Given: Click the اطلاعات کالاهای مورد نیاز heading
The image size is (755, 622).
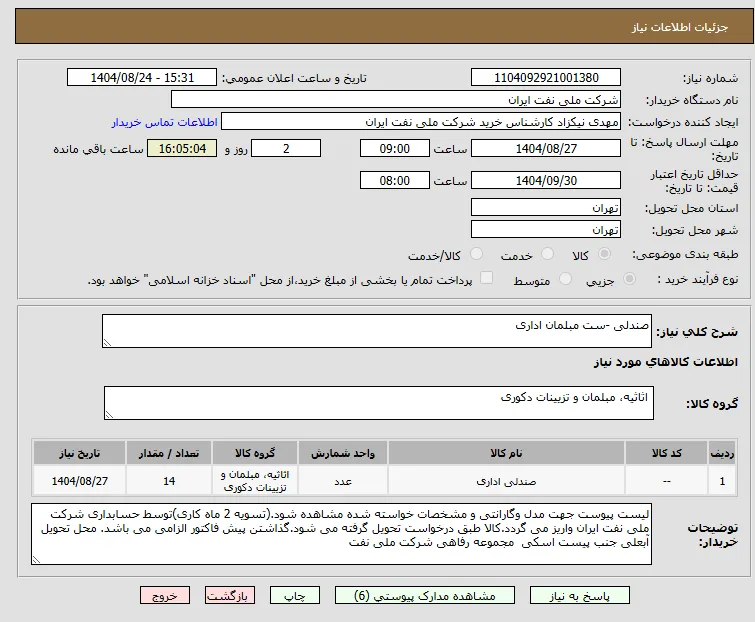Looking at the screenshot, I should (x=665, y=362).
